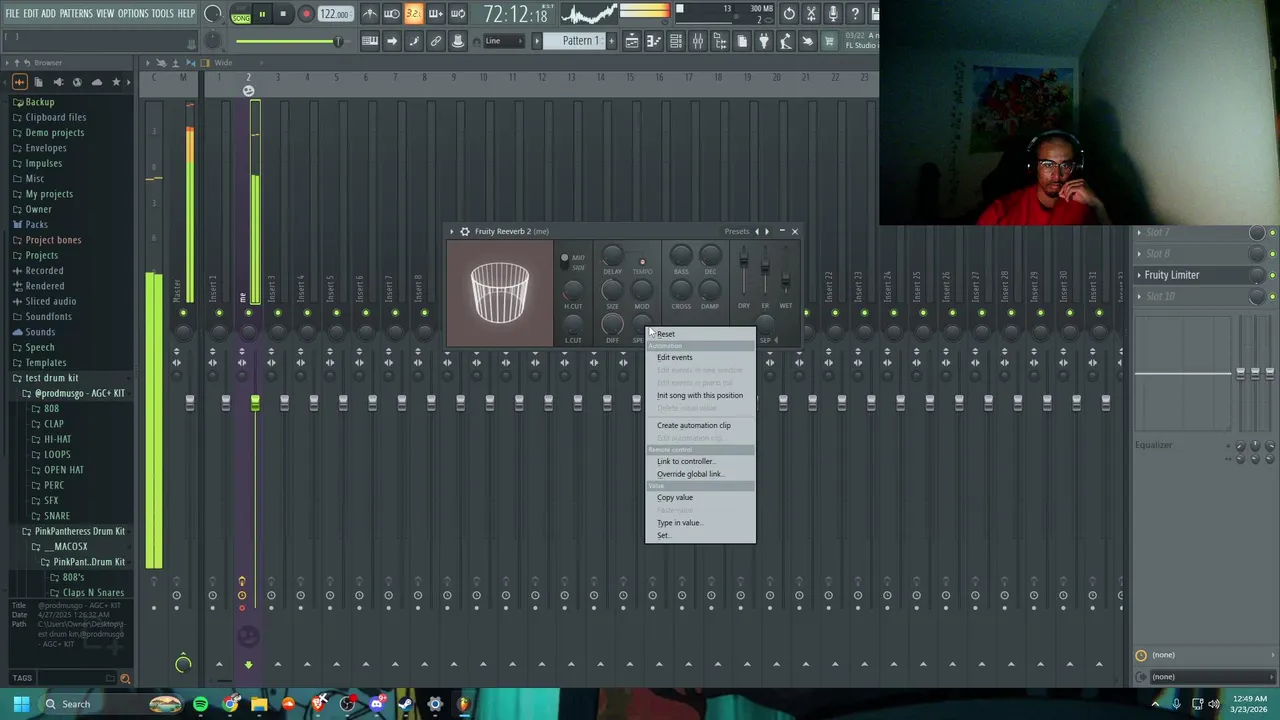Open the mixer toolbar icon
This screenshot has width=1280, height=720.
(x=697, y=41)
